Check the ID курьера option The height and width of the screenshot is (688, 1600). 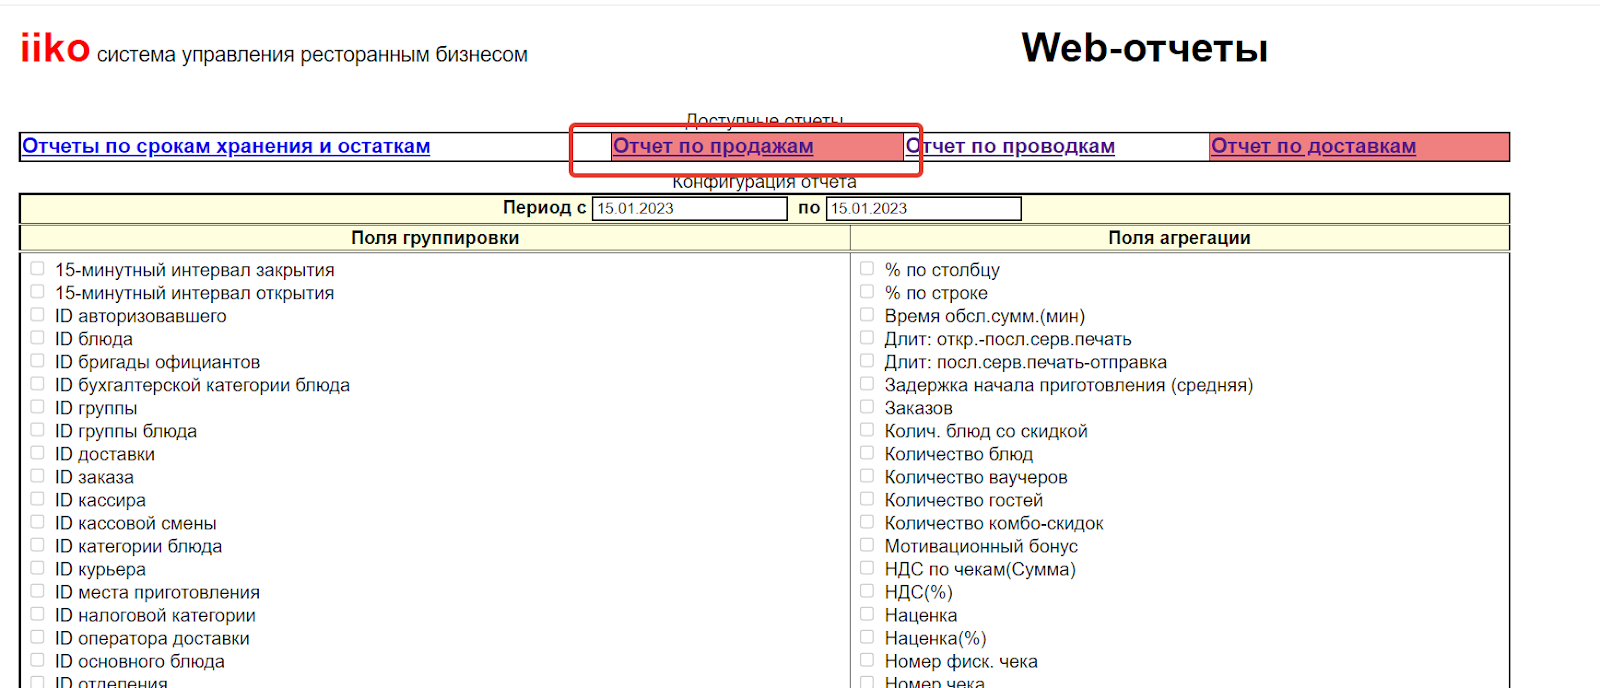[37, 568]
